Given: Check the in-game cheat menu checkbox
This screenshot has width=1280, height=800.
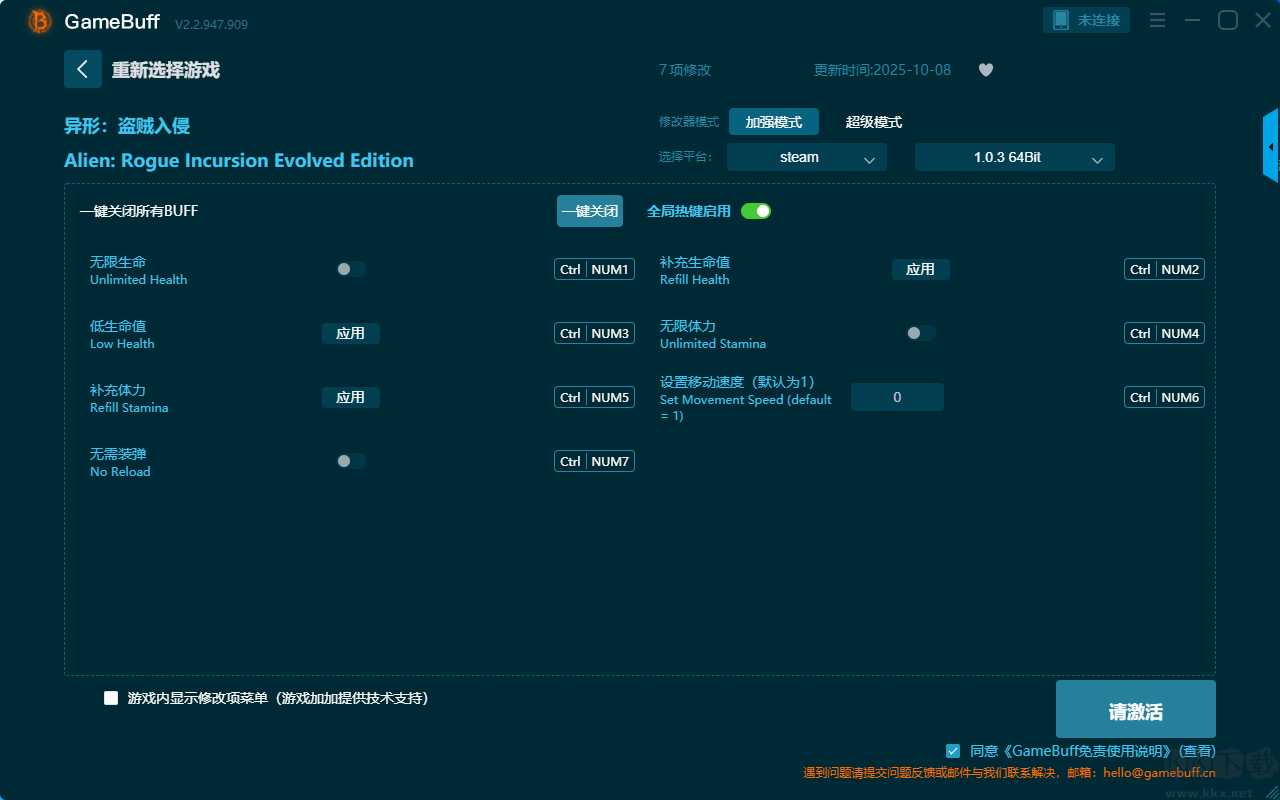Looking at the screenshot, I should tap(111, 698).
